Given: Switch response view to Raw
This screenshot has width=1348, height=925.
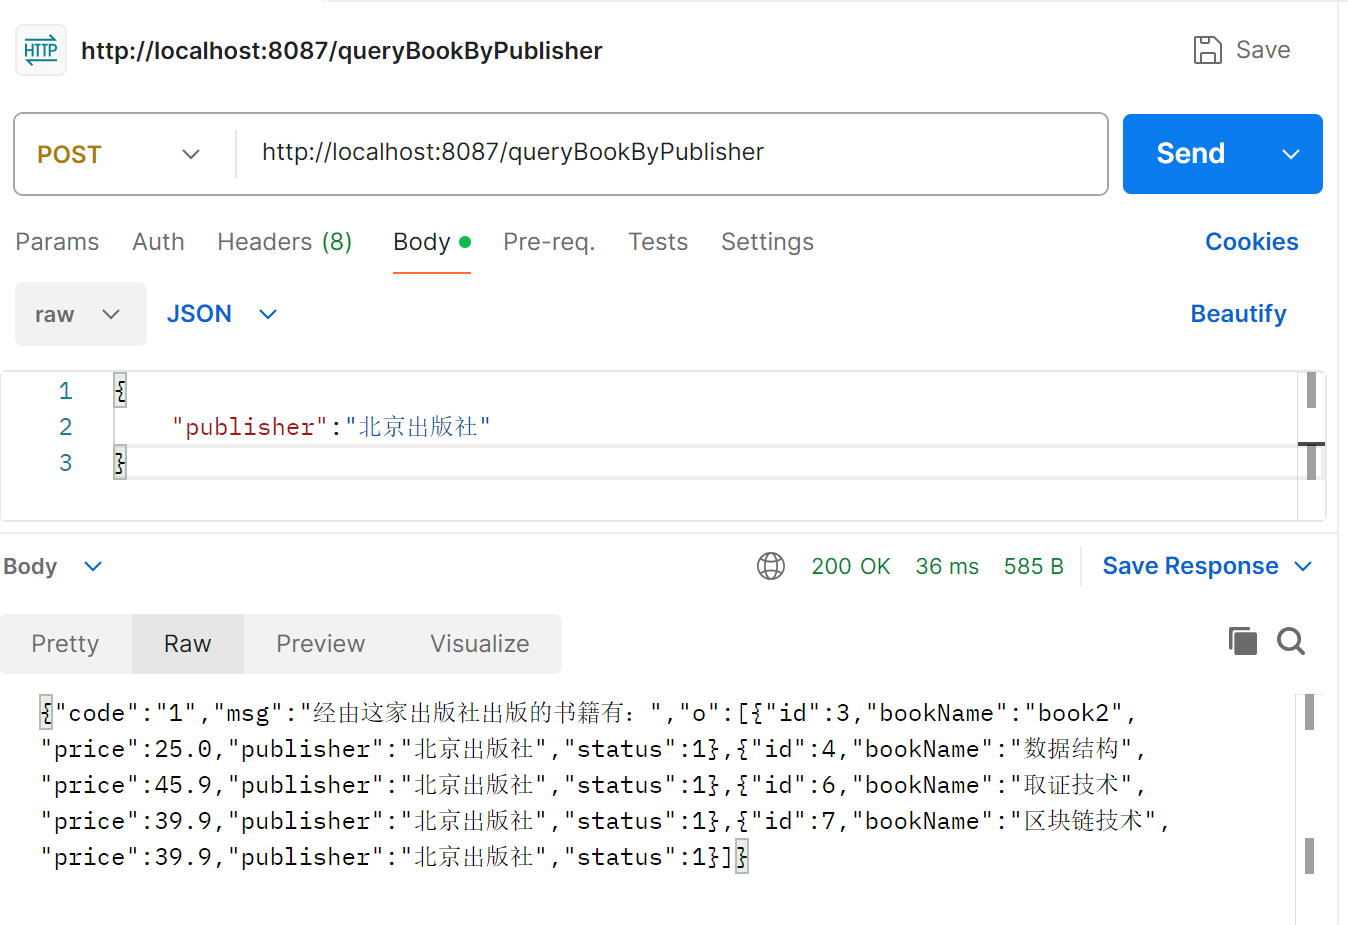Looking at the screenshot, I should tap(188, 644).
